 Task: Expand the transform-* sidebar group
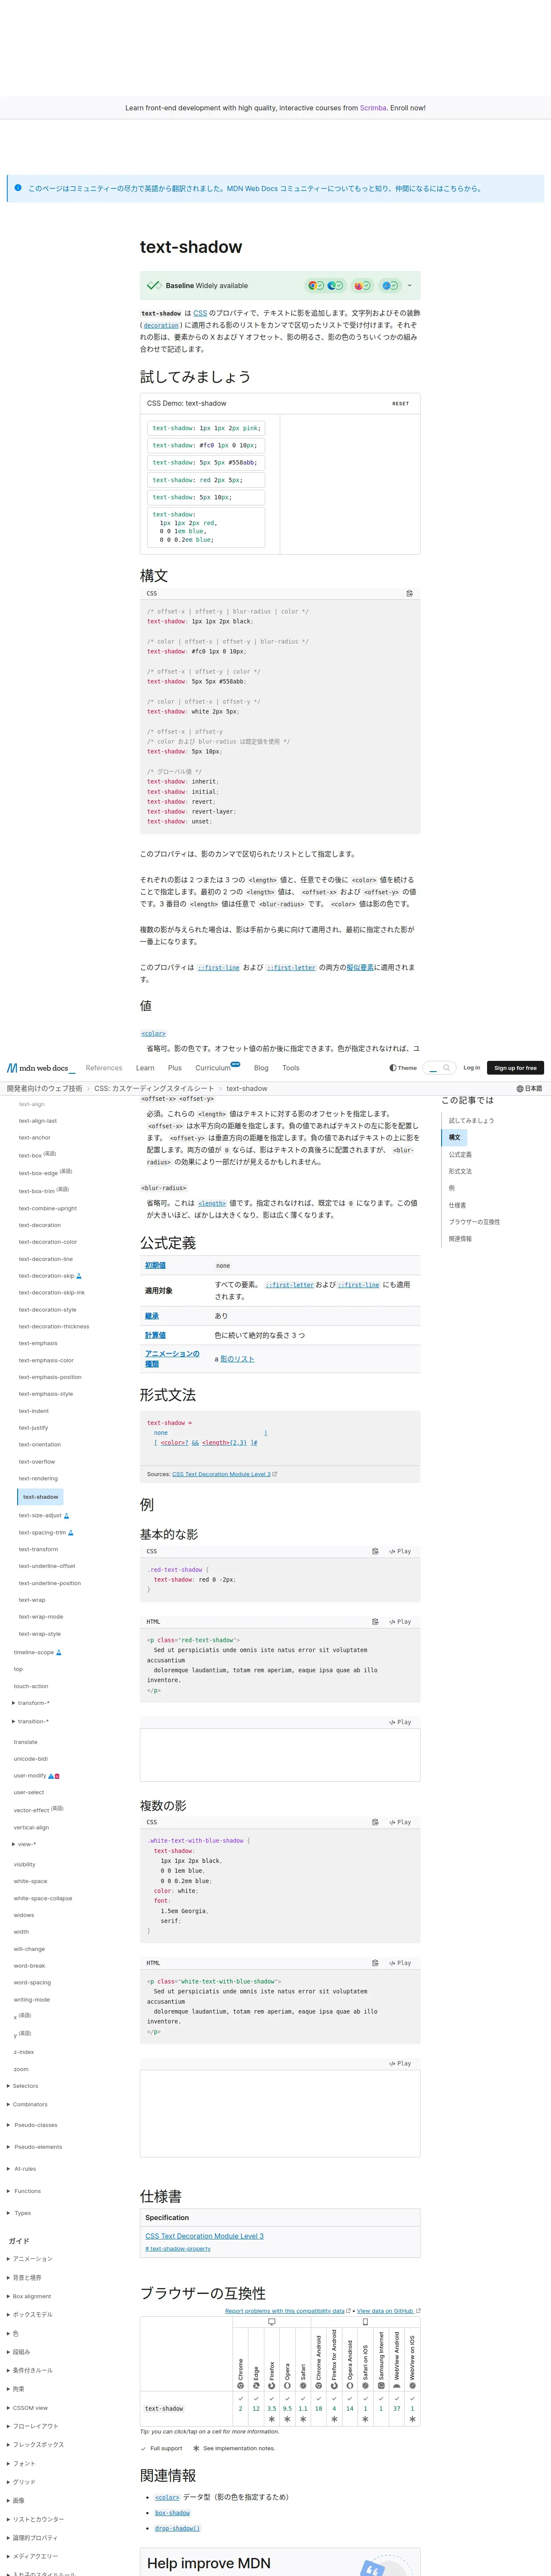pos(31,1703)
